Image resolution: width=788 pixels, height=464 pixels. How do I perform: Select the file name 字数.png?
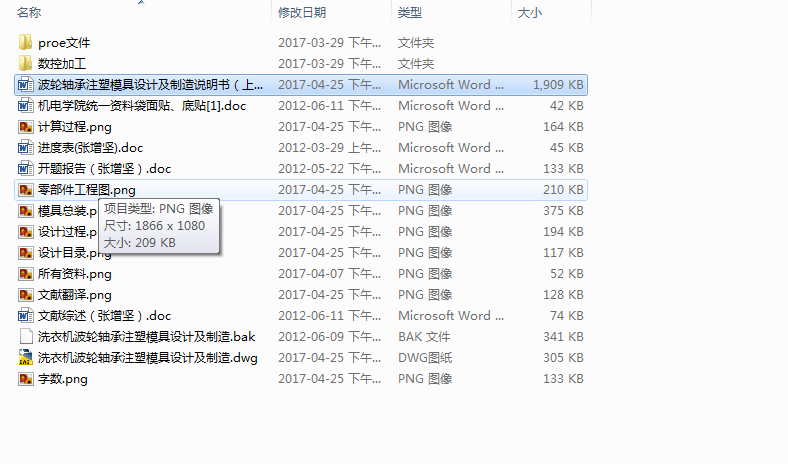click(63, 379)
